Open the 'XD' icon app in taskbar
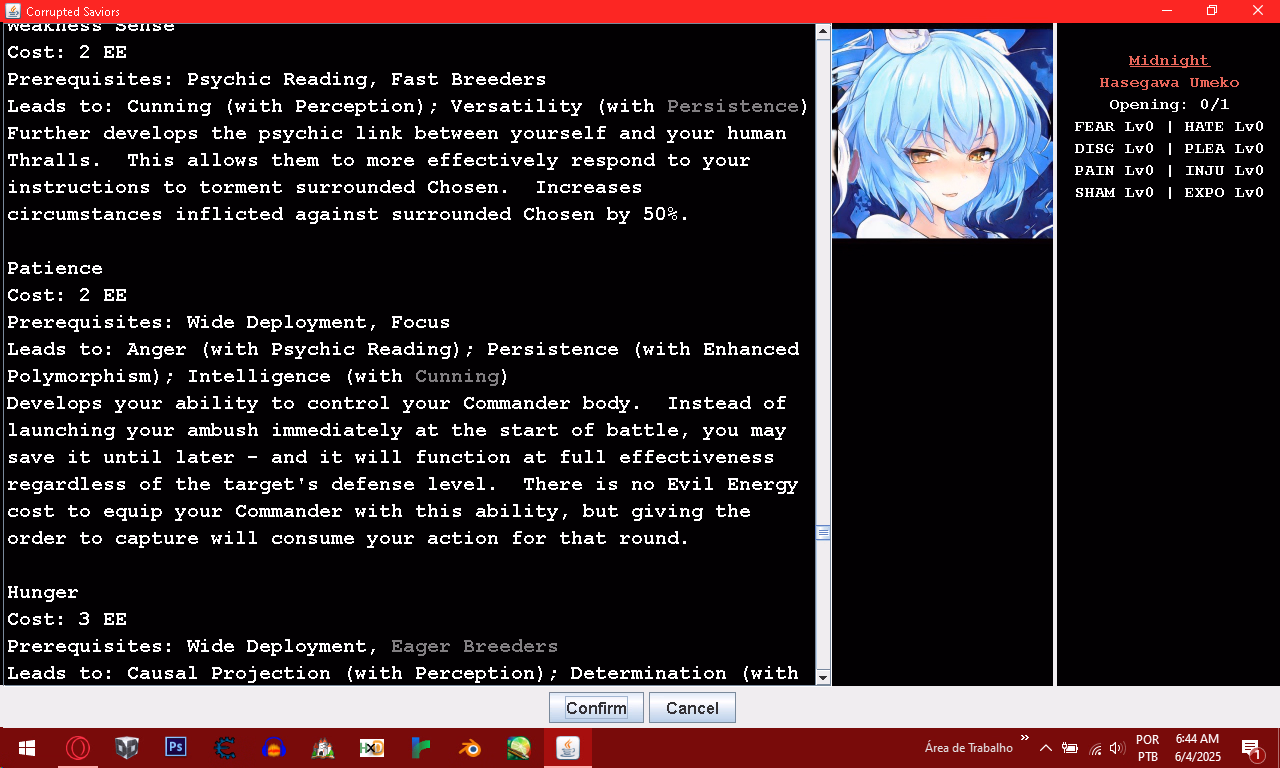 pyautogui.click(x=372, y=748)
